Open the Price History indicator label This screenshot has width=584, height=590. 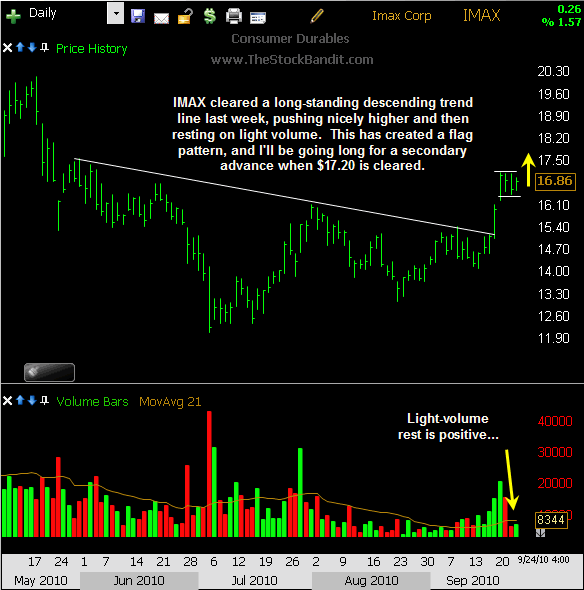click(x=91, y=49)
